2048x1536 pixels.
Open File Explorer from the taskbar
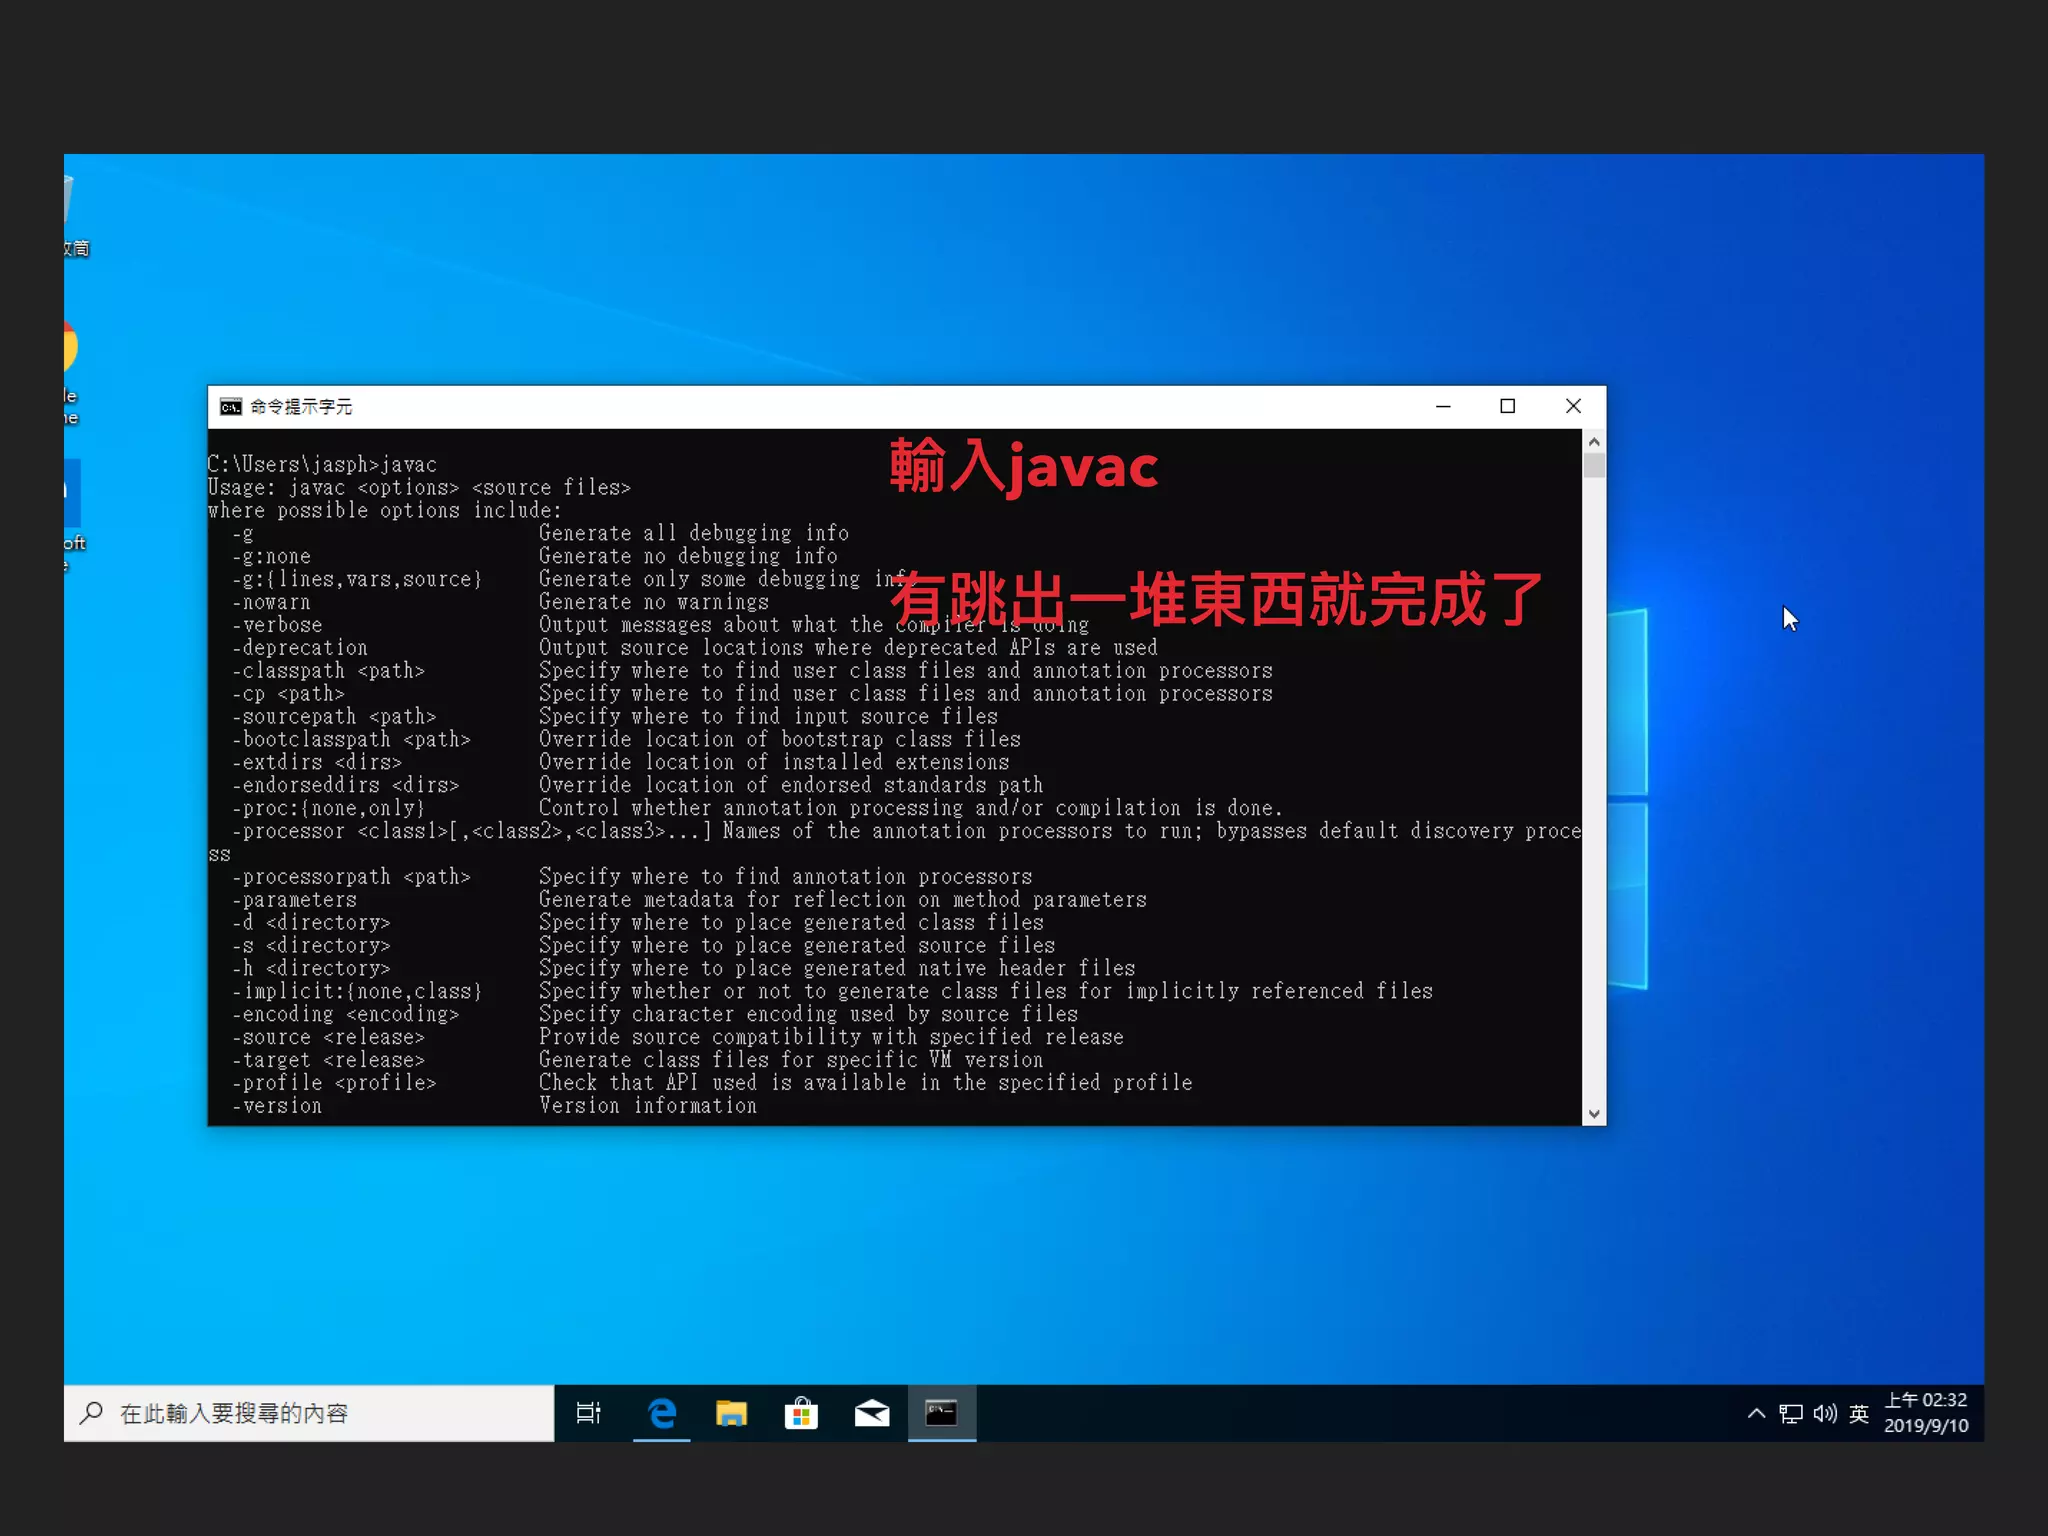[732, 1413]
